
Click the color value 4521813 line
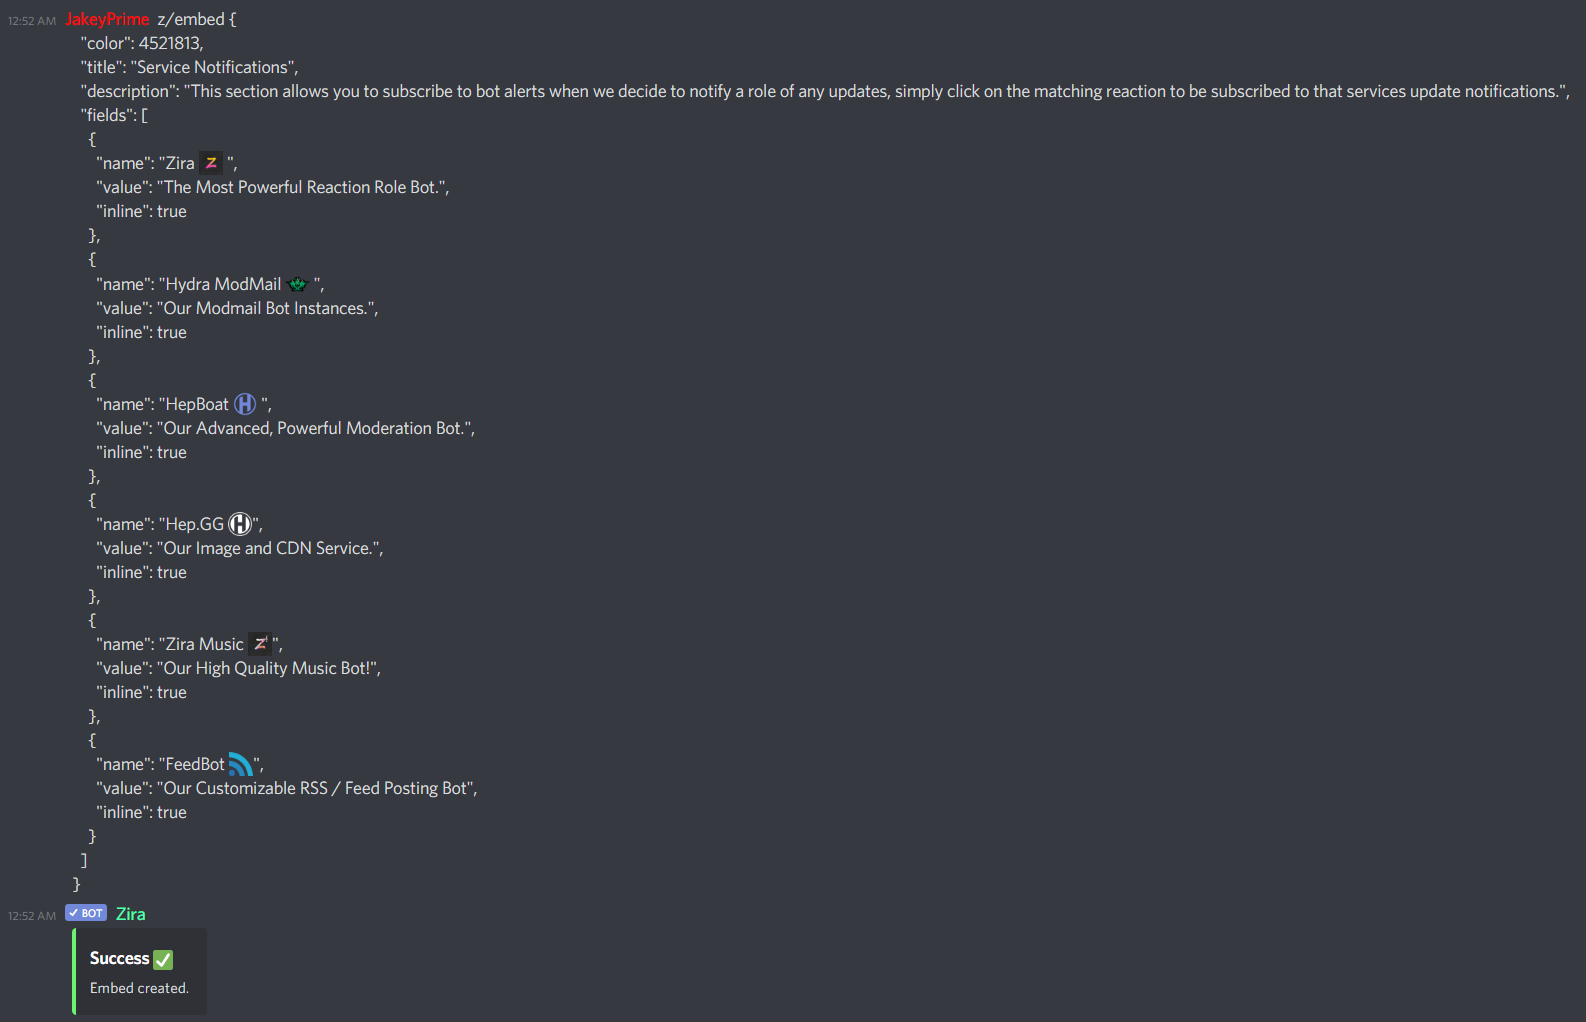[142, 43]
